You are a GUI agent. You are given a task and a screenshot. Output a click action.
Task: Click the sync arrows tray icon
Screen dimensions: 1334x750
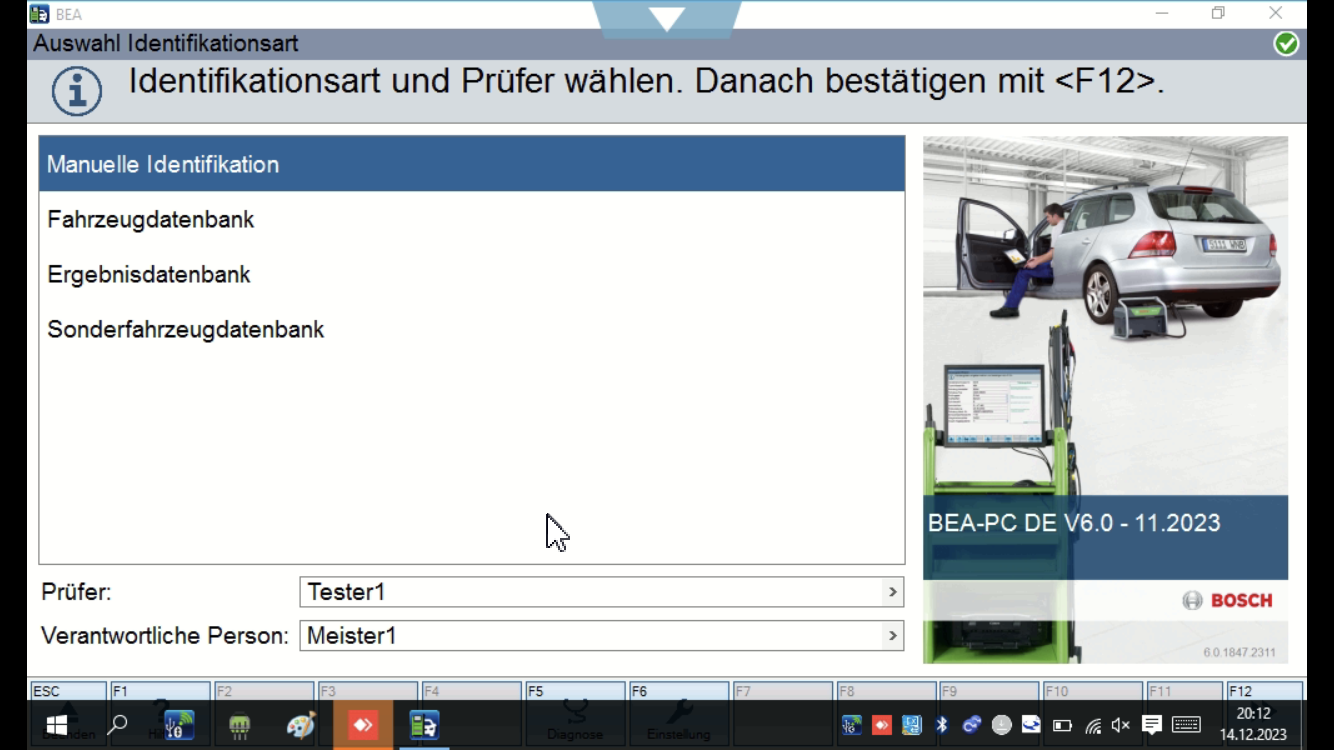pyautogui.click(x=1031, y=725)
